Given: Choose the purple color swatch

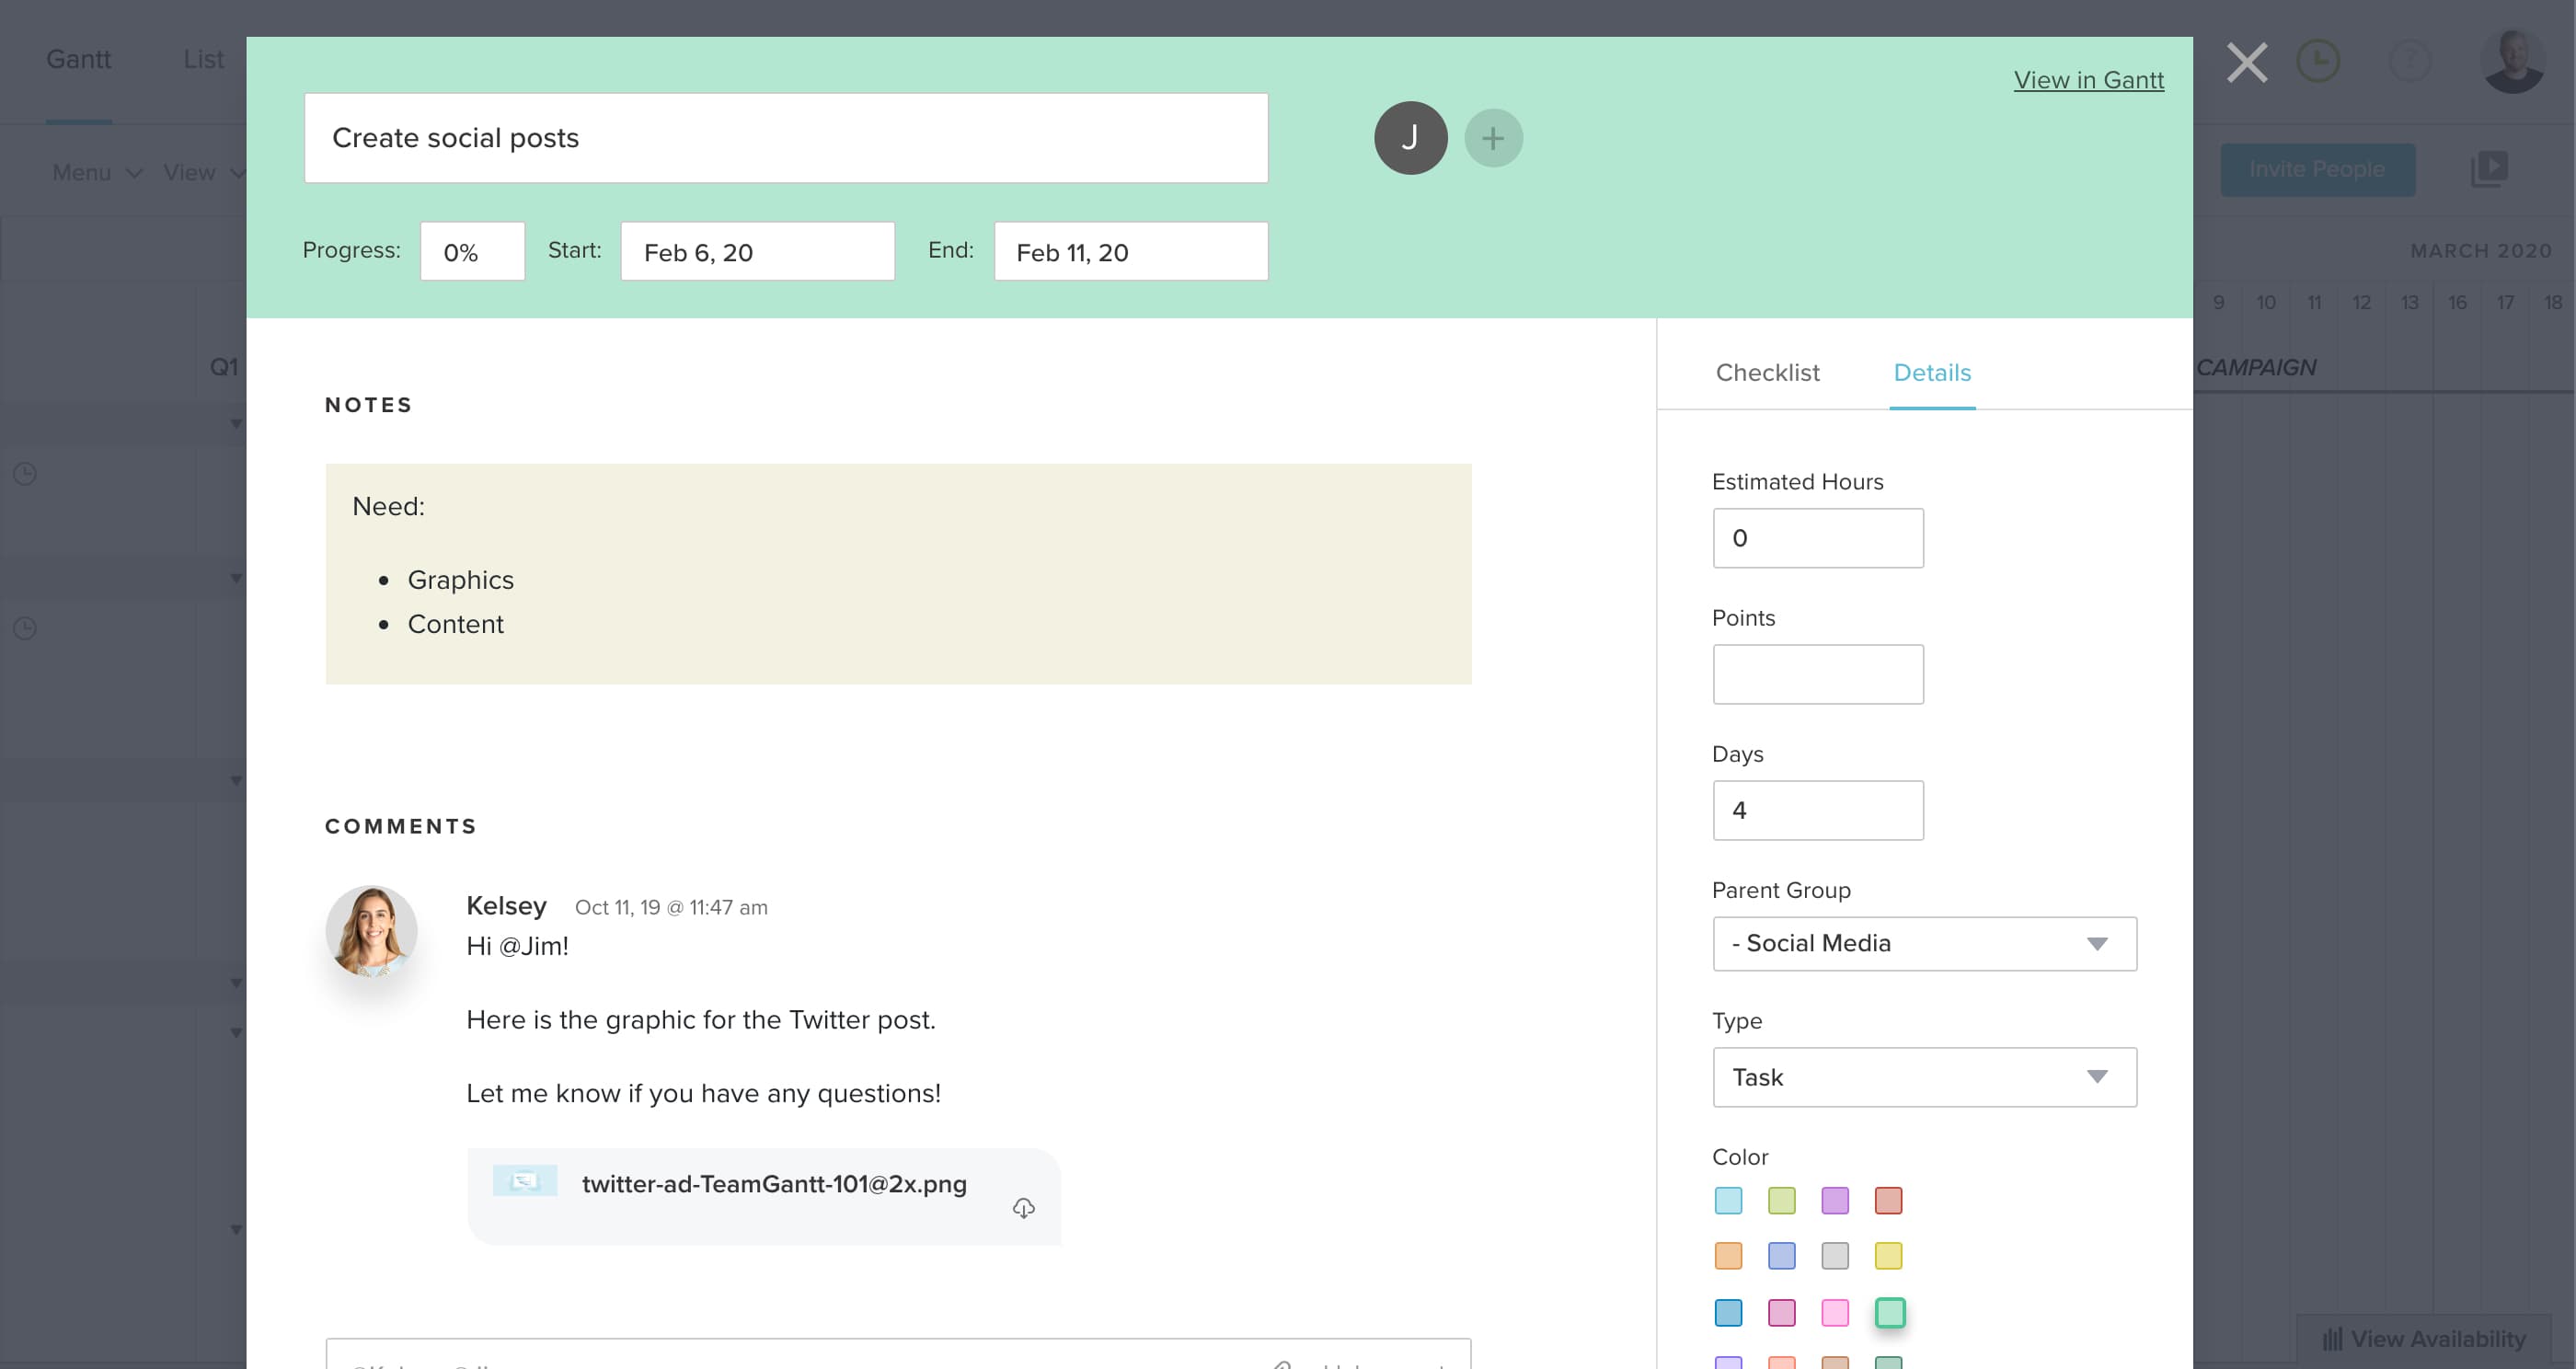Looking at the screenshot, I should [x=1835, y=1200].
